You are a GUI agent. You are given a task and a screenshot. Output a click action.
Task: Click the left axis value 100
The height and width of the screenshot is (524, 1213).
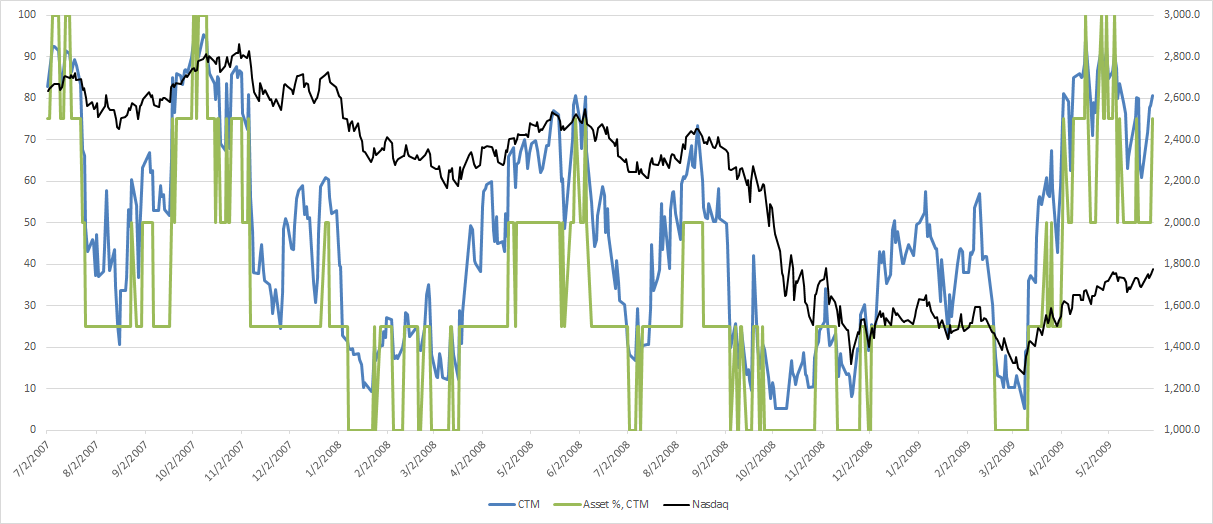pos(28,15)
